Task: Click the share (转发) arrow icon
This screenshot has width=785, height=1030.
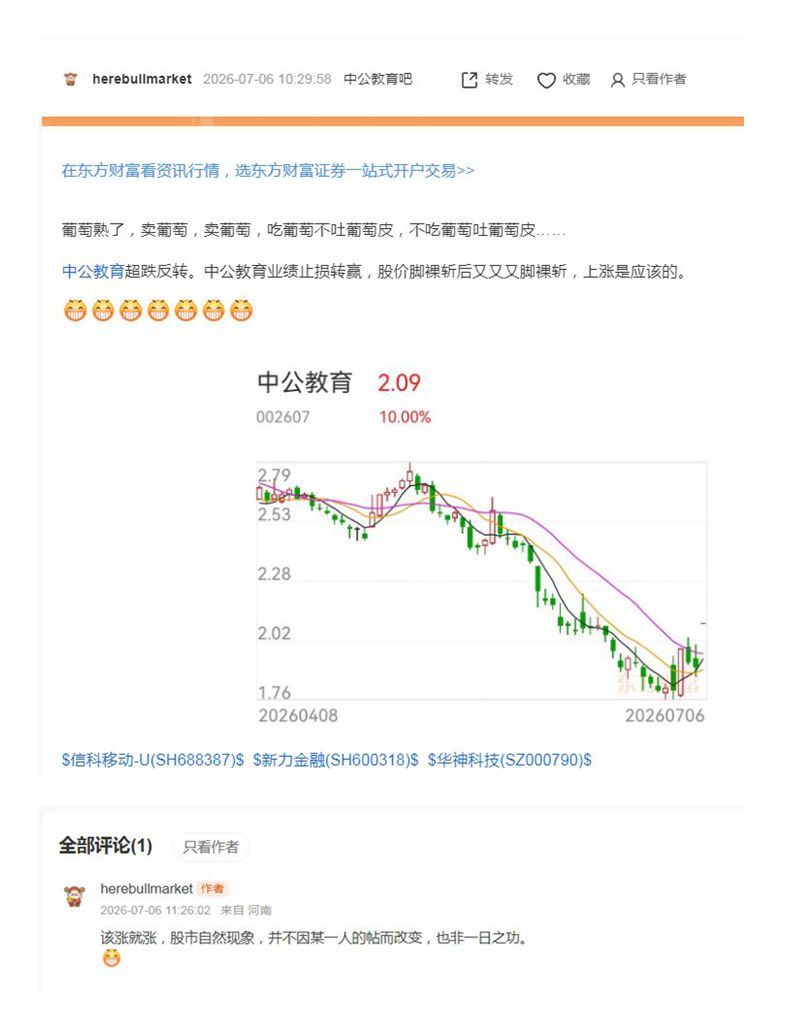Action: click(469, 80)
